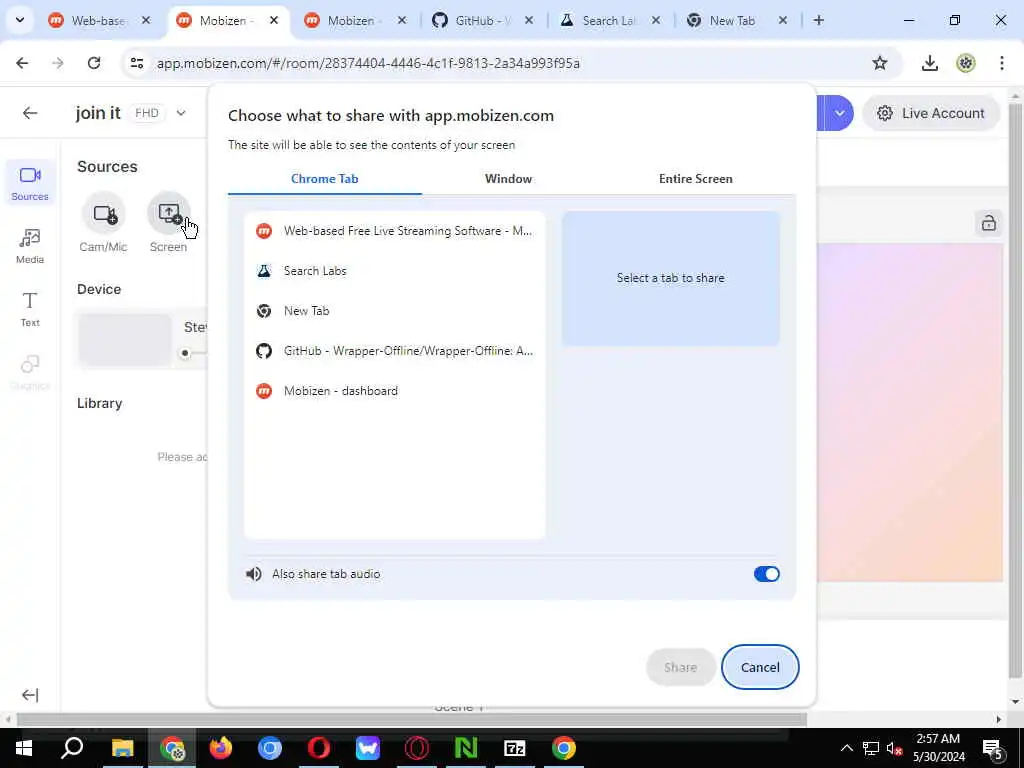Go back using Mobizen's back arrow

(x=30, y=113)
